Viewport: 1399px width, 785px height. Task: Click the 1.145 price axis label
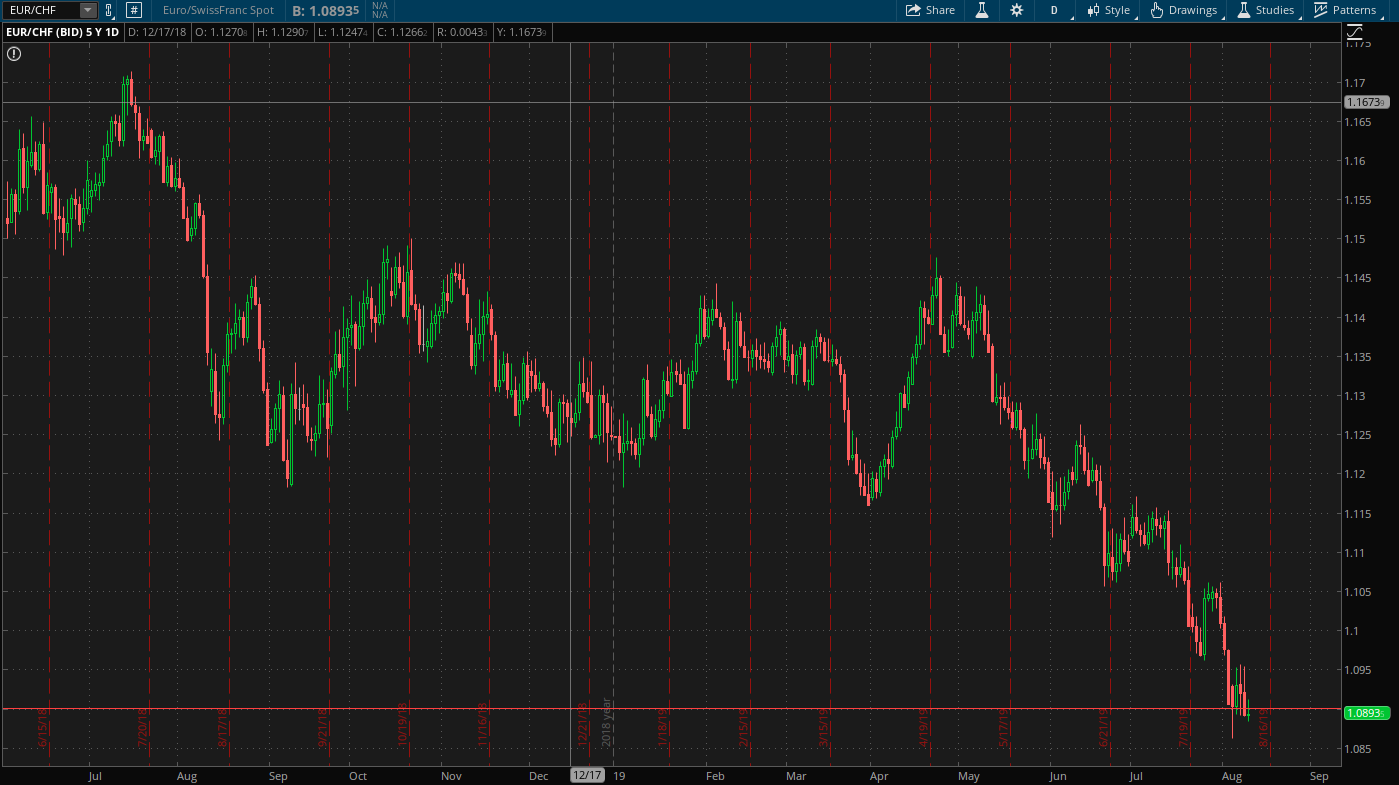[x=1359, y=278]
